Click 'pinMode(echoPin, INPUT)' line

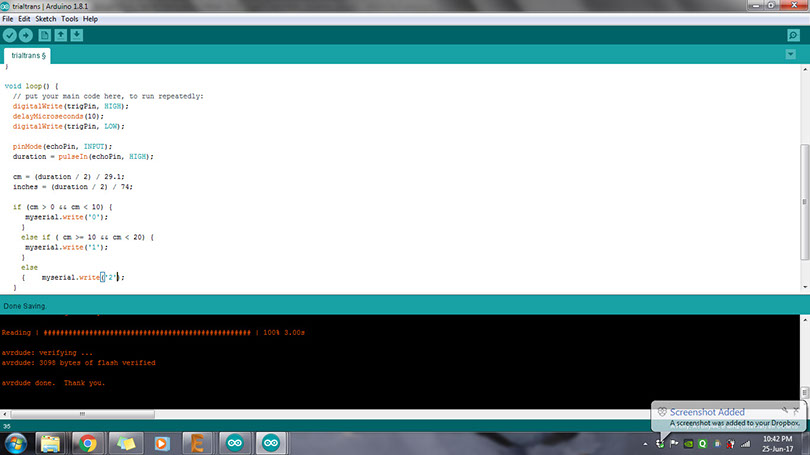pyautogui.click(x=63, y=147)
